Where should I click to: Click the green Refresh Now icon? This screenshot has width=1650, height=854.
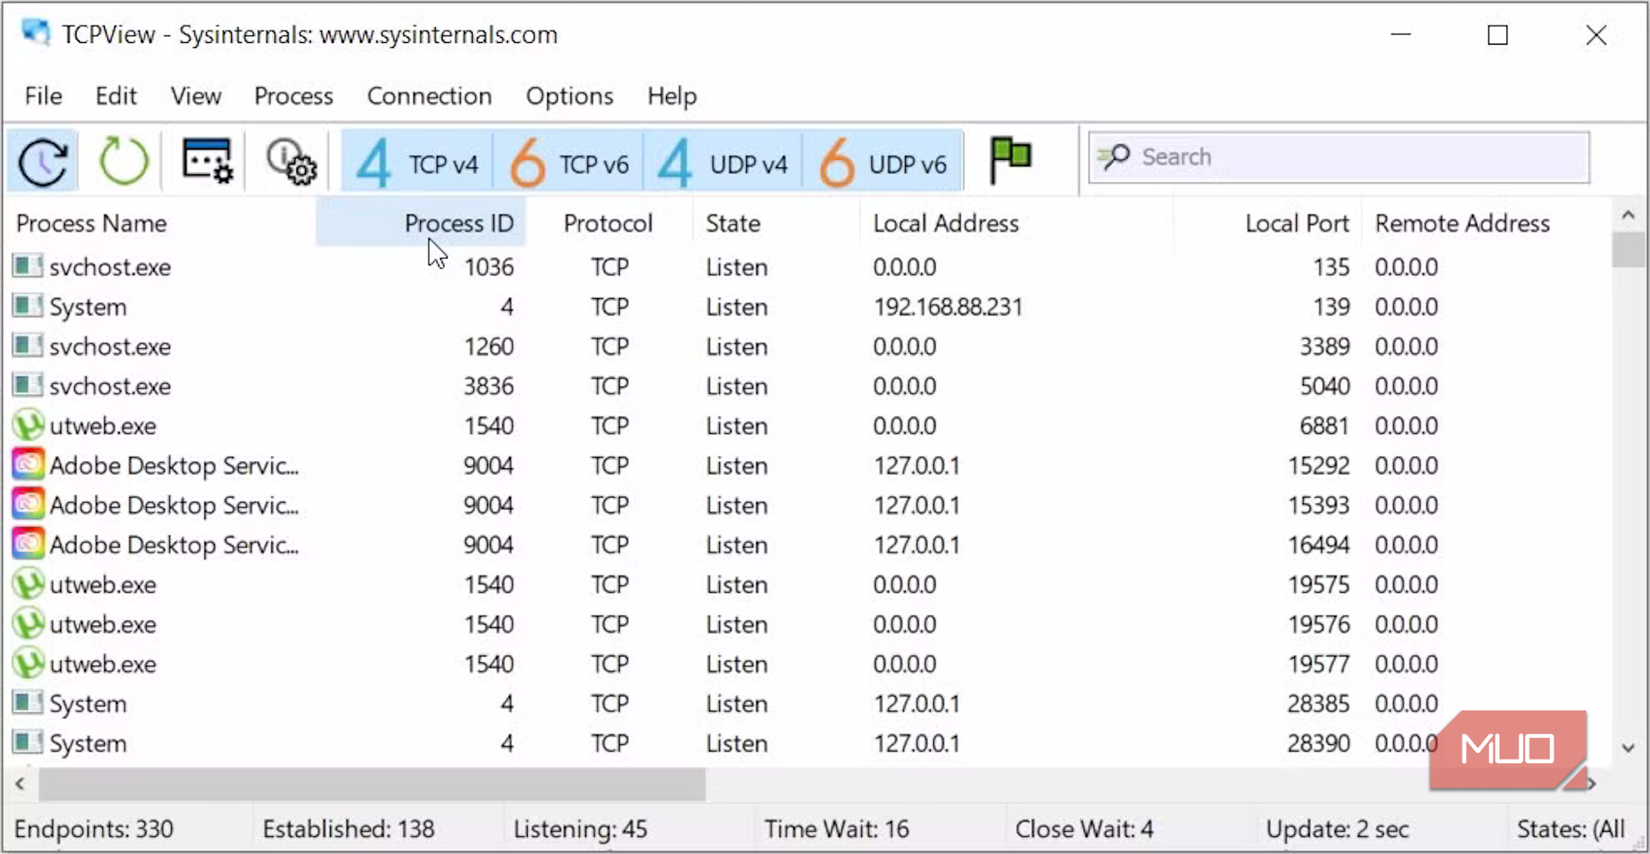point(123,160)
